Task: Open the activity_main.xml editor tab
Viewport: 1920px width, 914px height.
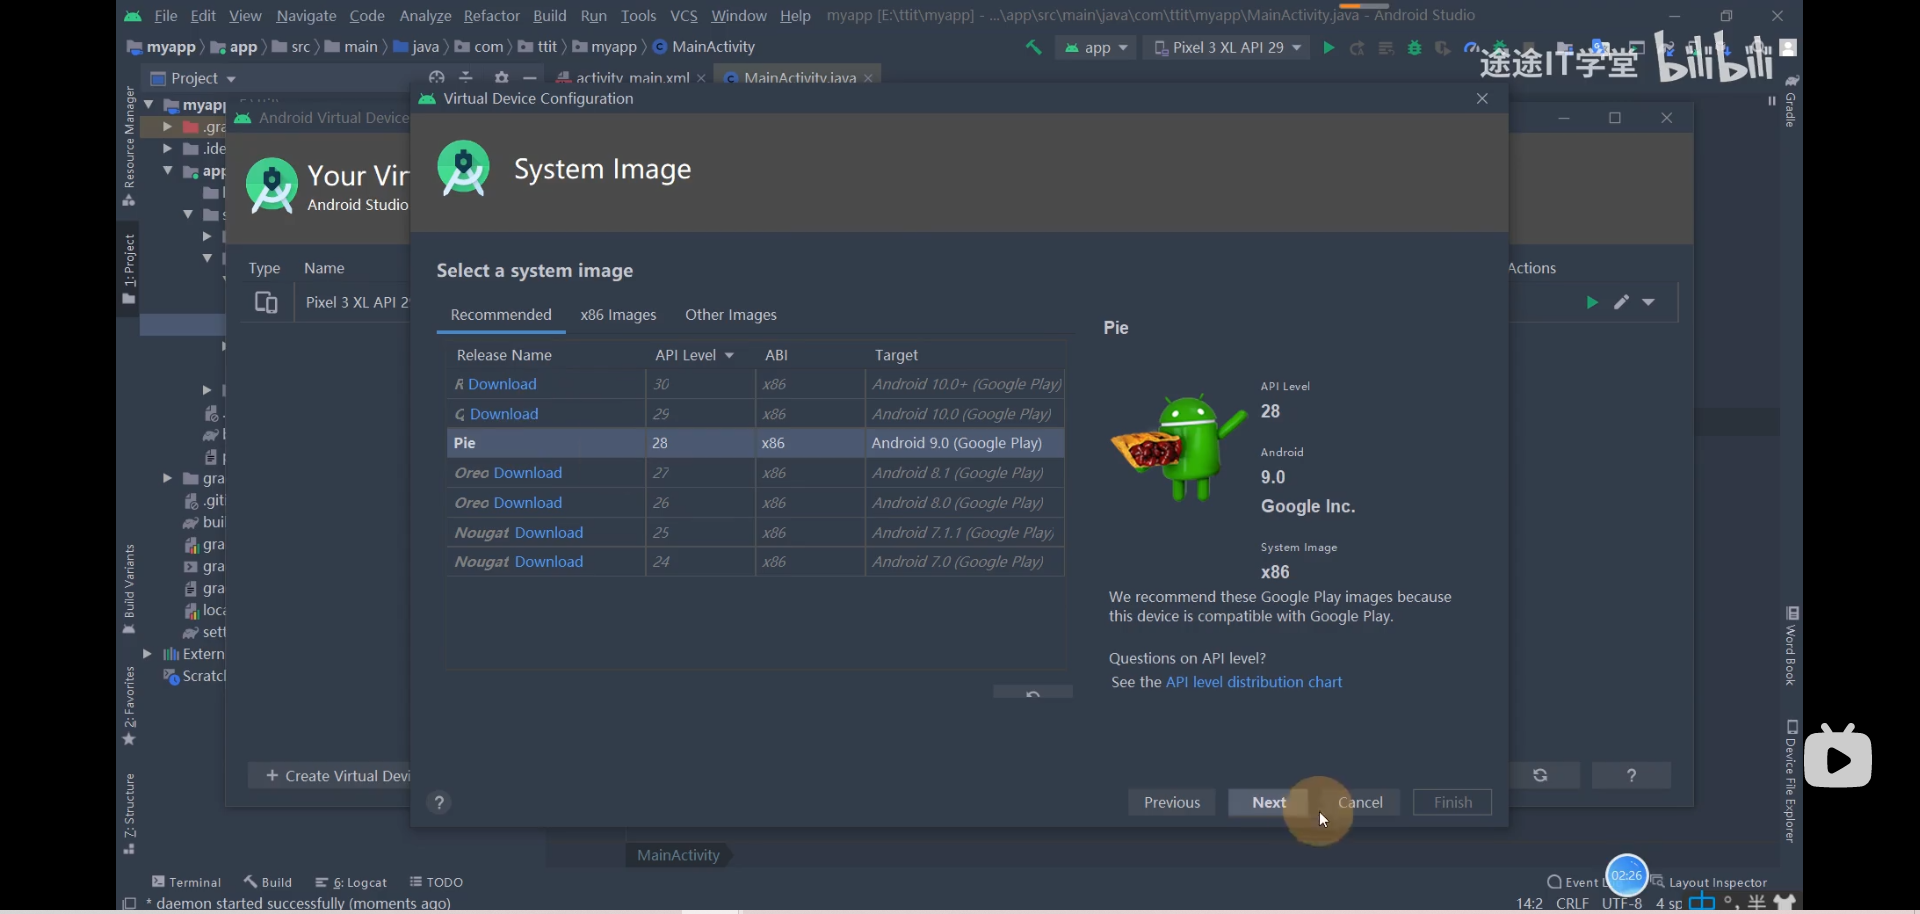Action: (632, 78)
